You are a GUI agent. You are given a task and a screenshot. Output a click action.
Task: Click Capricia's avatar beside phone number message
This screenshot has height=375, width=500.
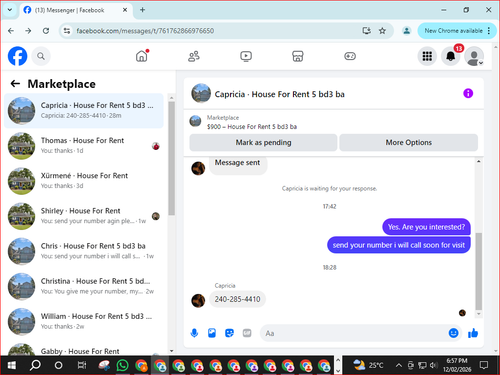pyautogui.click(x=198, y=301)
